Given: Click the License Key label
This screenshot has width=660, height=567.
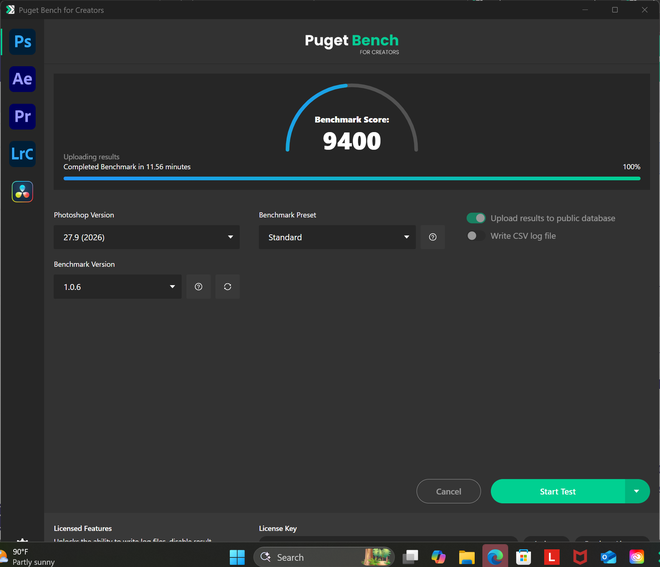Looking at the screenshot, I should [278, 528].
